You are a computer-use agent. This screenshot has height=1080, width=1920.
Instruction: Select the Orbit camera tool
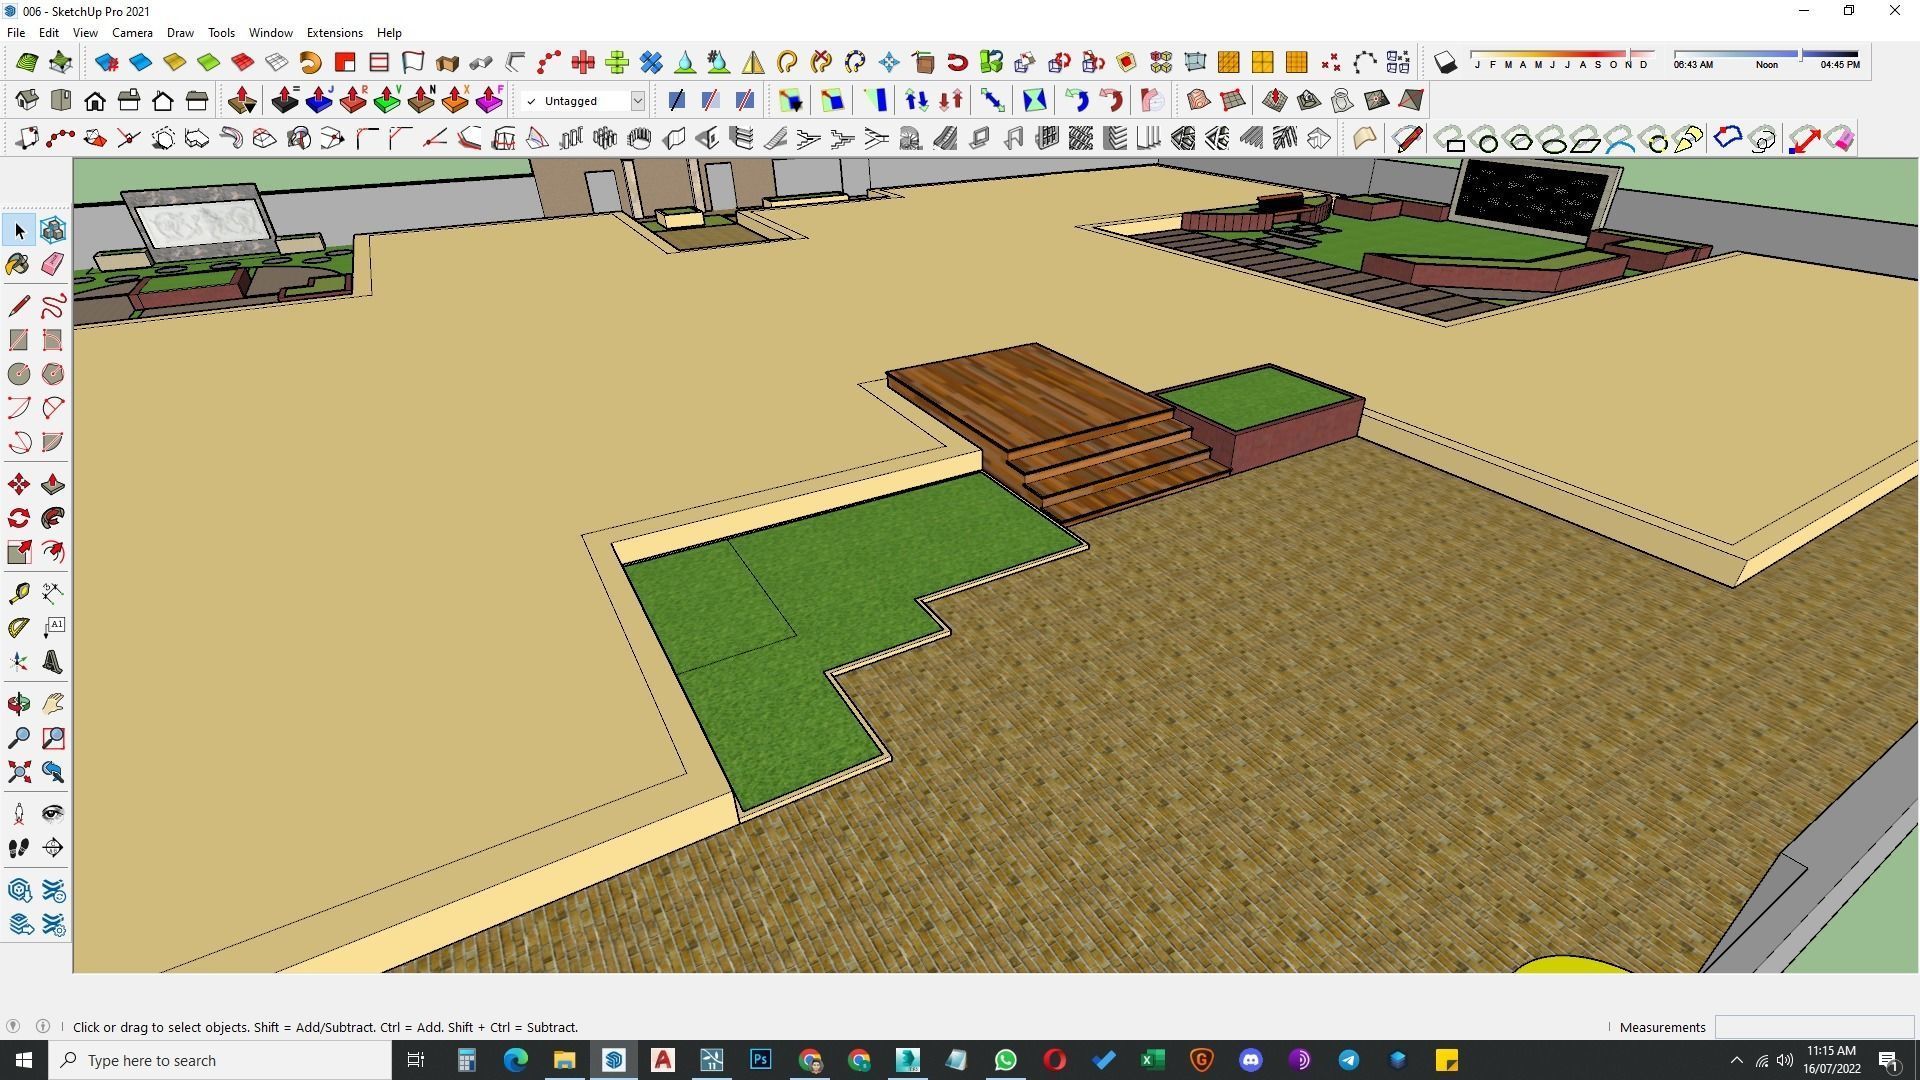point(18,704)
